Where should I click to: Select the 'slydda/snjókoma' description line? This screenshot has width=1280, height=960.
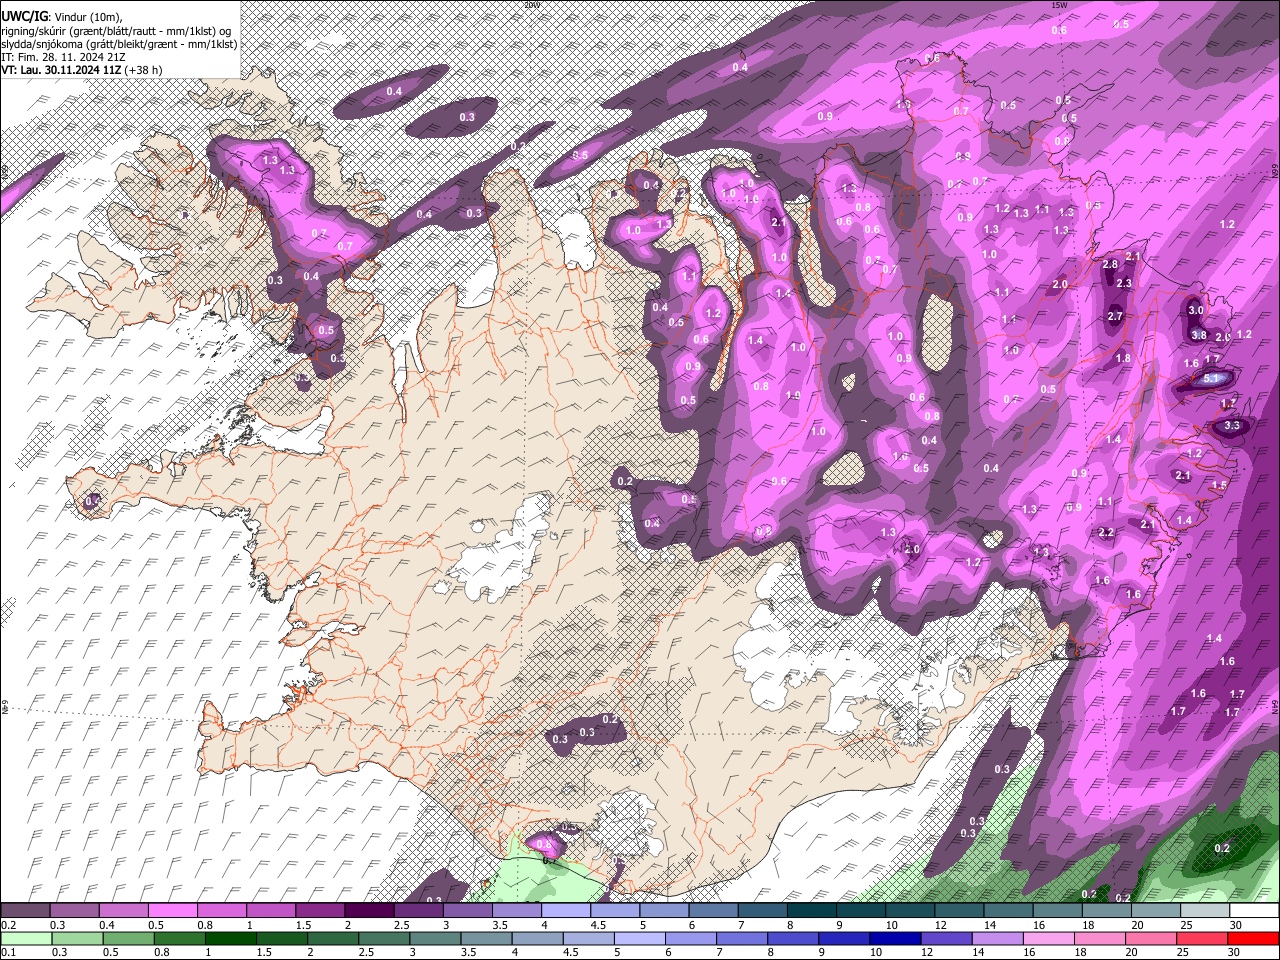pos(120,44)
